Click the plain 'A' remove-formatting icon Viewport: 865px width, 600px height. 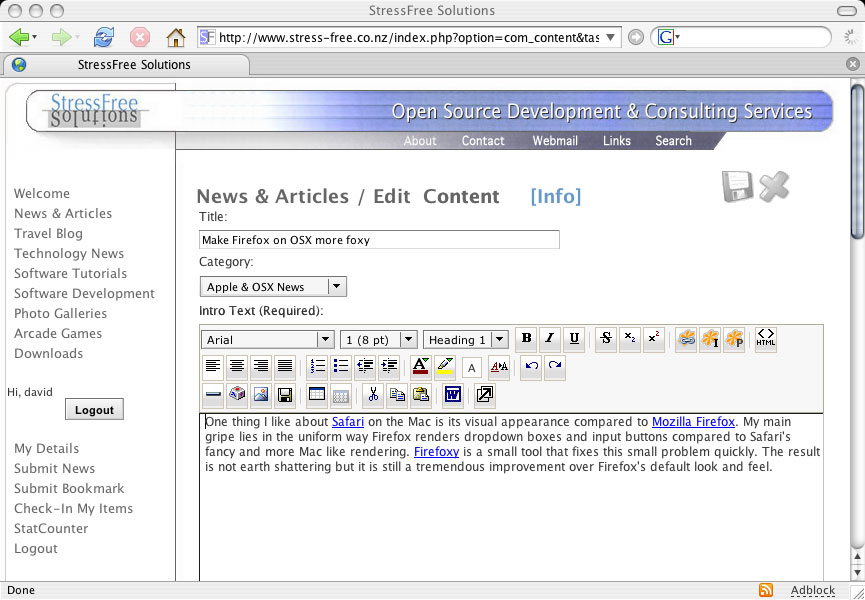coord(472,368)
